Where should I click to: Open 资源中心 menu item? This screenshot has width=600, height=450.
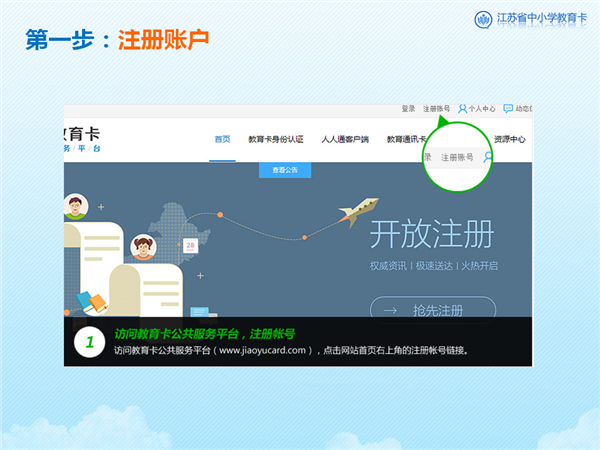point(509,139)
